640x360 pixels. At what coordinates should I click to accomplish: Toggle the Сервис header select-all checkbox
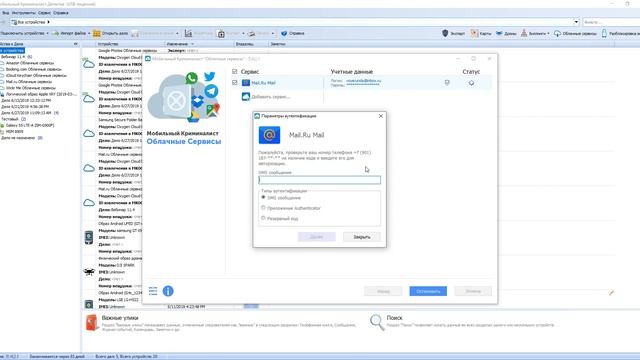(x=234, y=71)
